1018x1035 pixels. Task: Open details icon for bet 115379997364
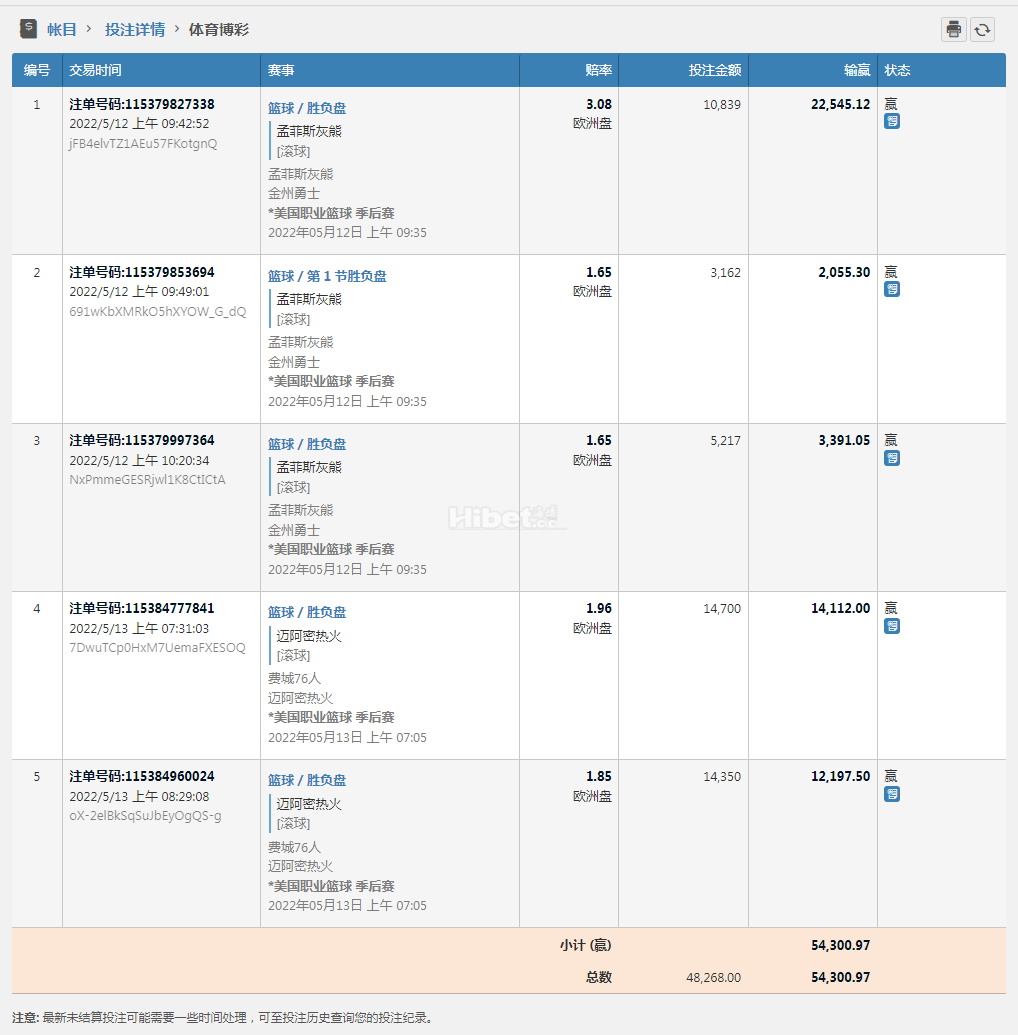click(892, 458)
